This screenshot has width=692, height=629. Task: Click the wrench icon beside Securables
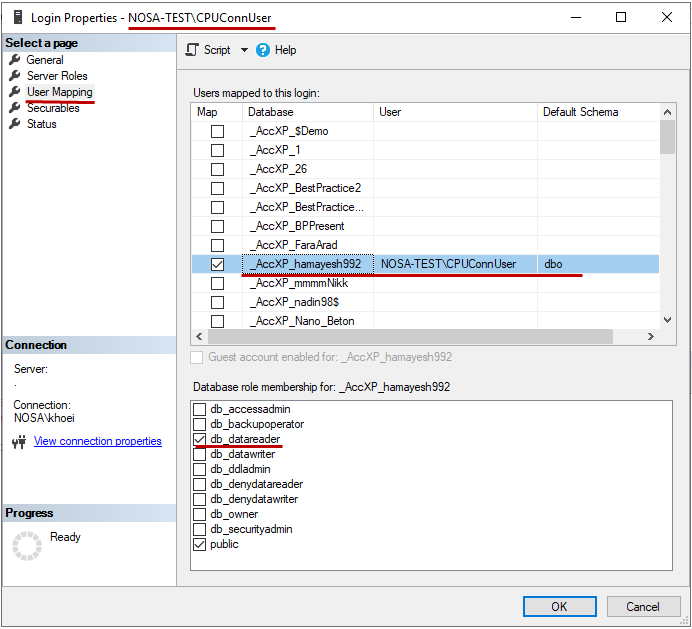coord(15,108)
